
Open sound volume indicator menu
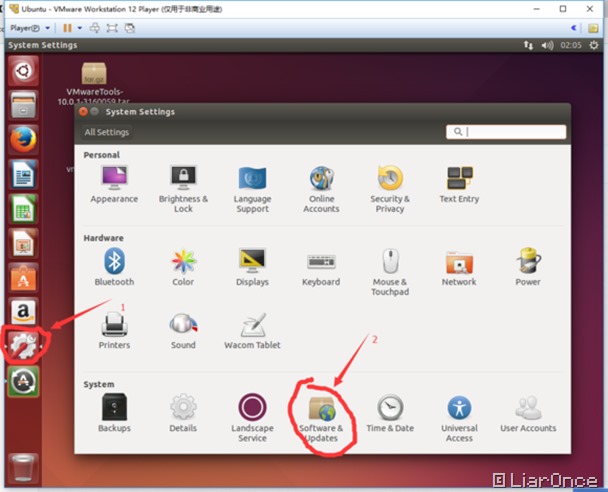pyautogui.click(x=547, y=45)
